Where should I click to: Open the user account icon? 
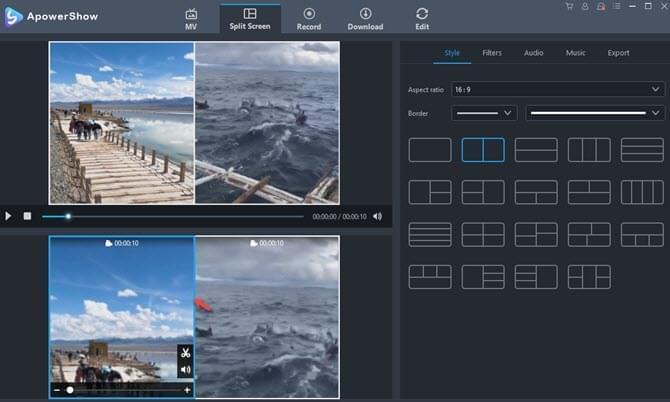tap(585, 6)
